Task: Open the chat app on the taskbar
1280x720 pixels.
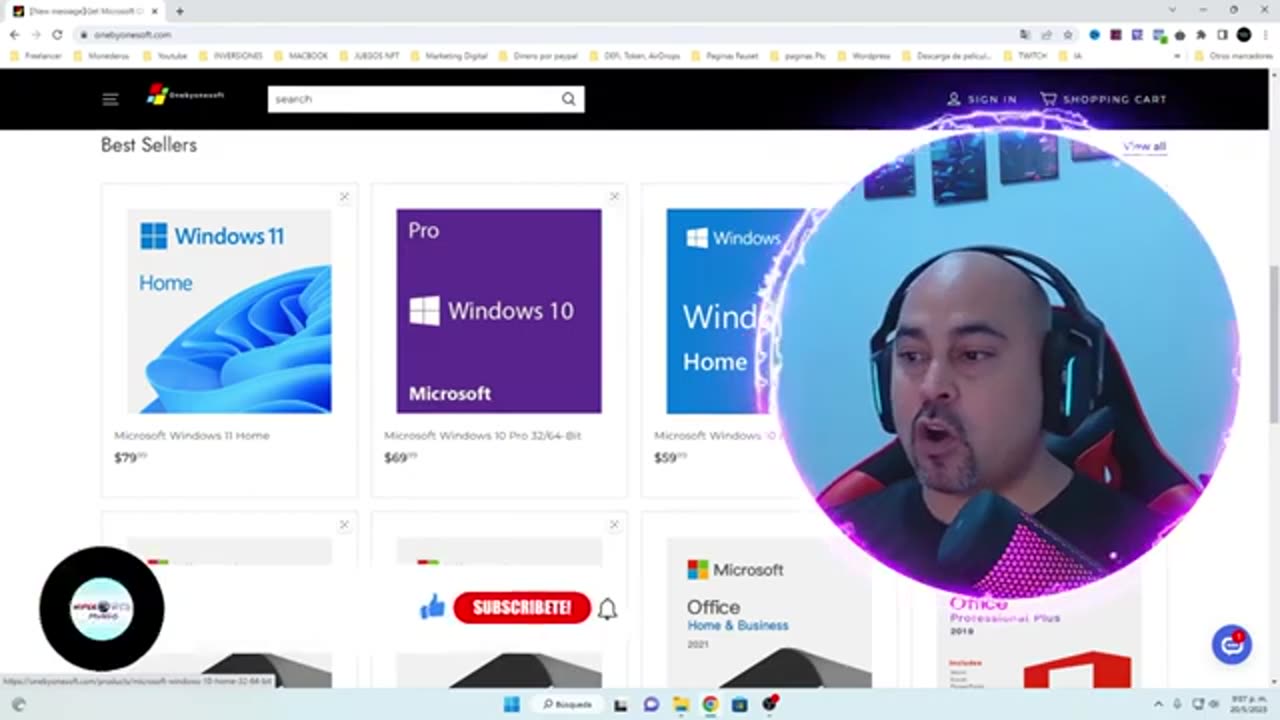Action: (651, 704)
